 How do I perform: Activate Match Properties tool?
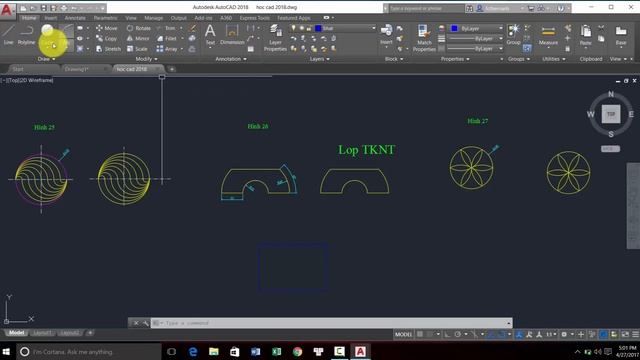pos(424,38)
